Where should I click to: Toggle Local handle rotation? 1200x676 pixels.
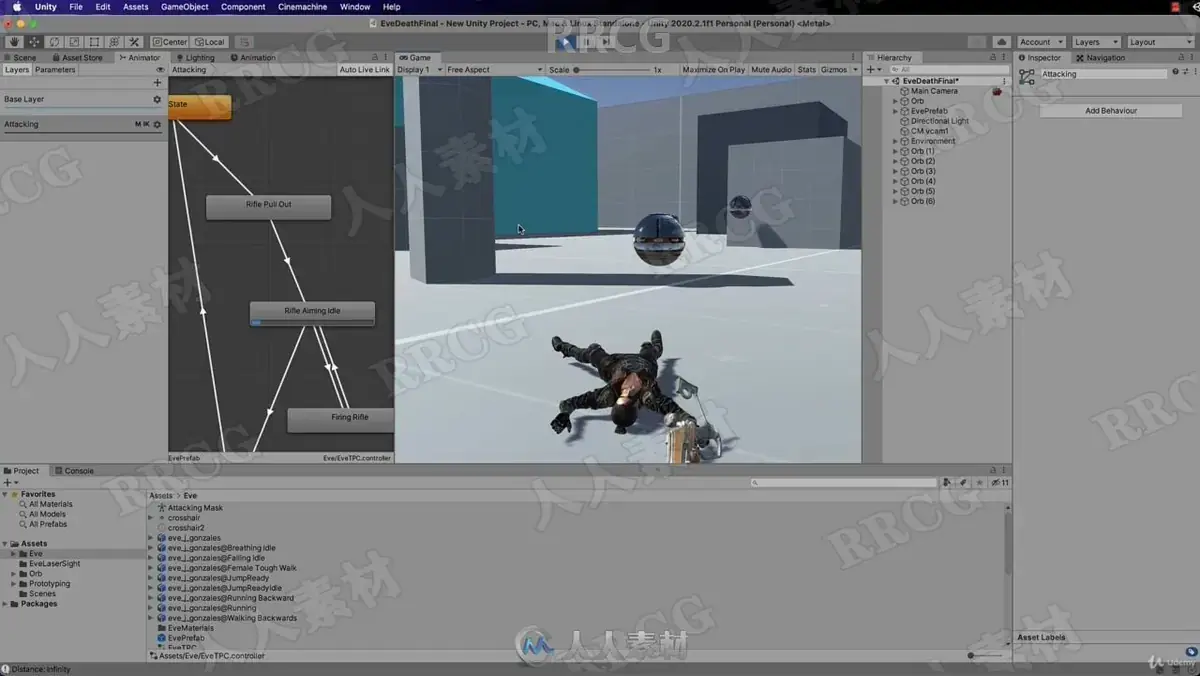click(210, 42)
